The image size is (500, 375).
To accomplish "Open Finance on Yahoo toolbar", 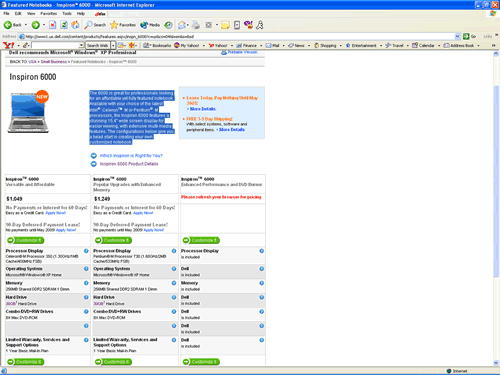I will click(x=247, y=45).
